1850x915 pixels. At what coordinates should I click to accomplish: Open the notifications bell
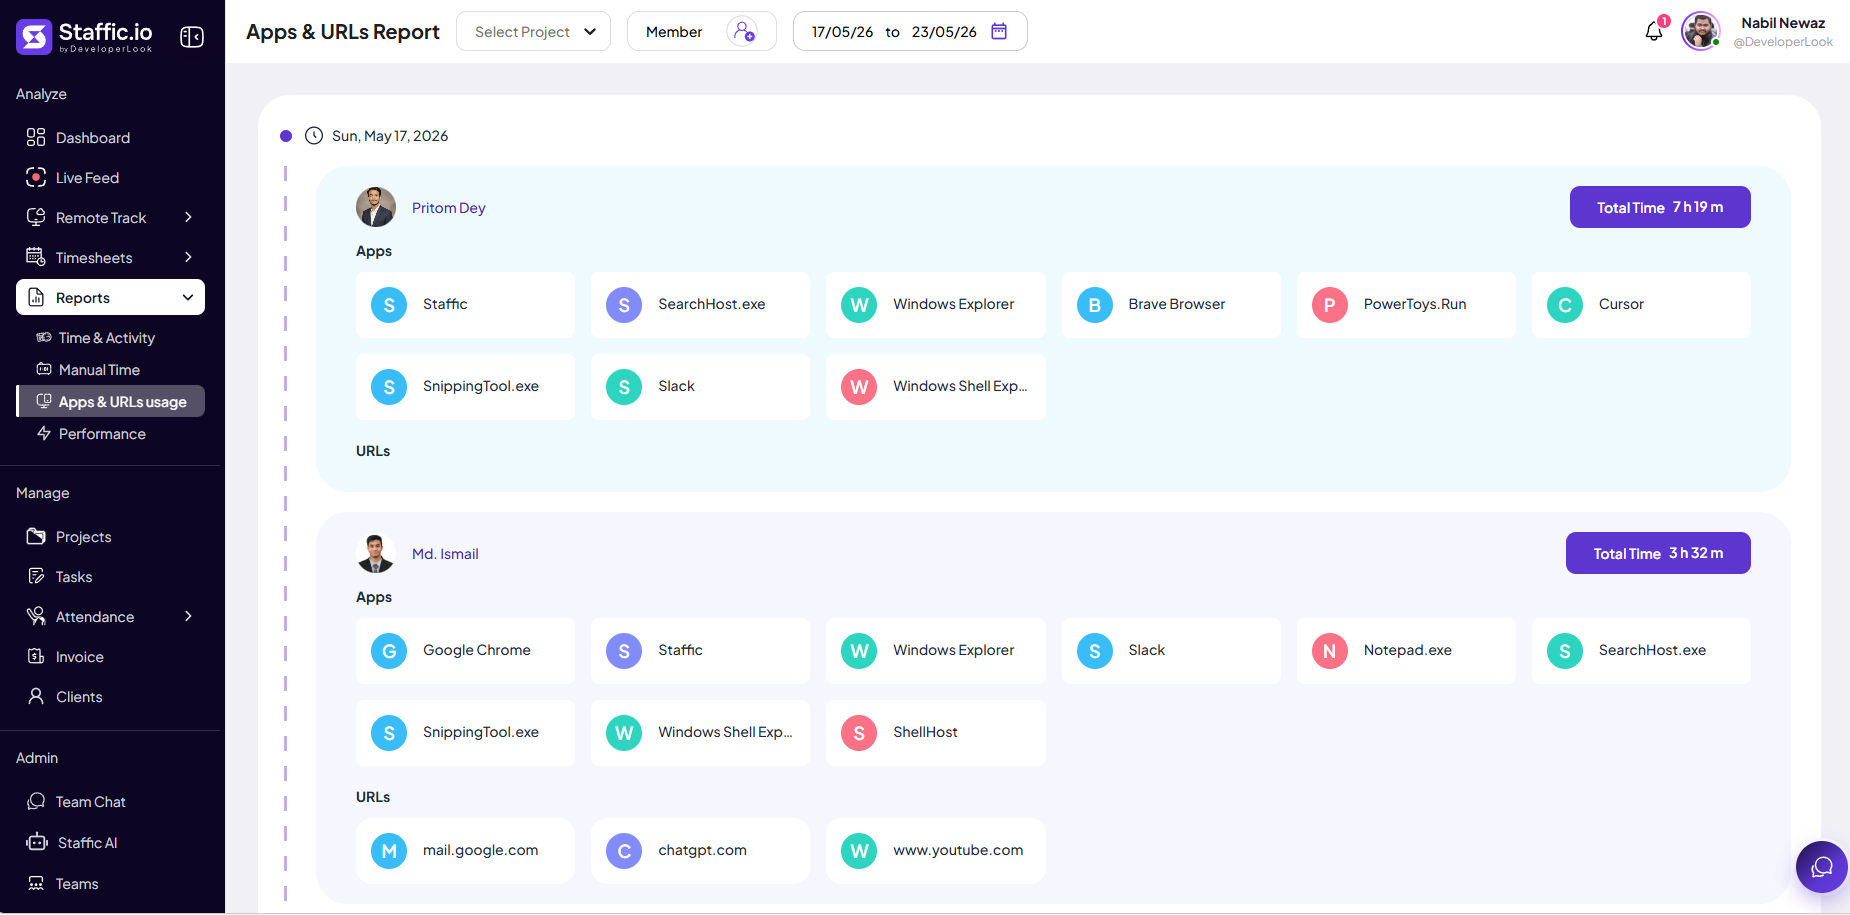[x=1654, y=31]
